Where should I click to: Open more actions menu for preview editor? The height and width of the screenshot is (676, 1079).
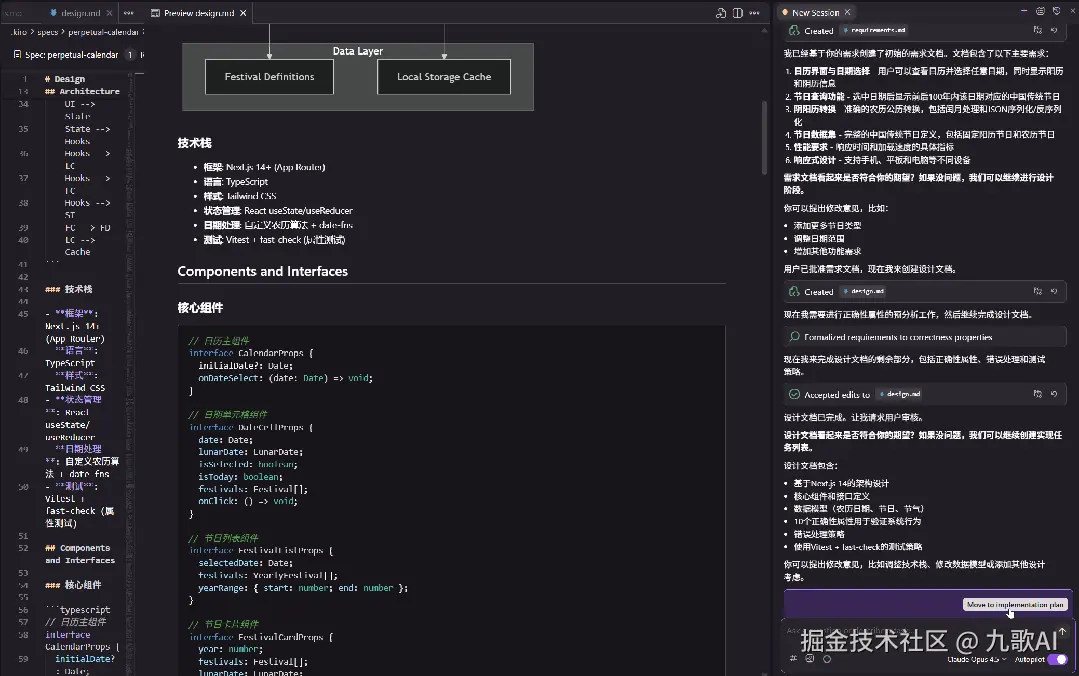(754, 13)
